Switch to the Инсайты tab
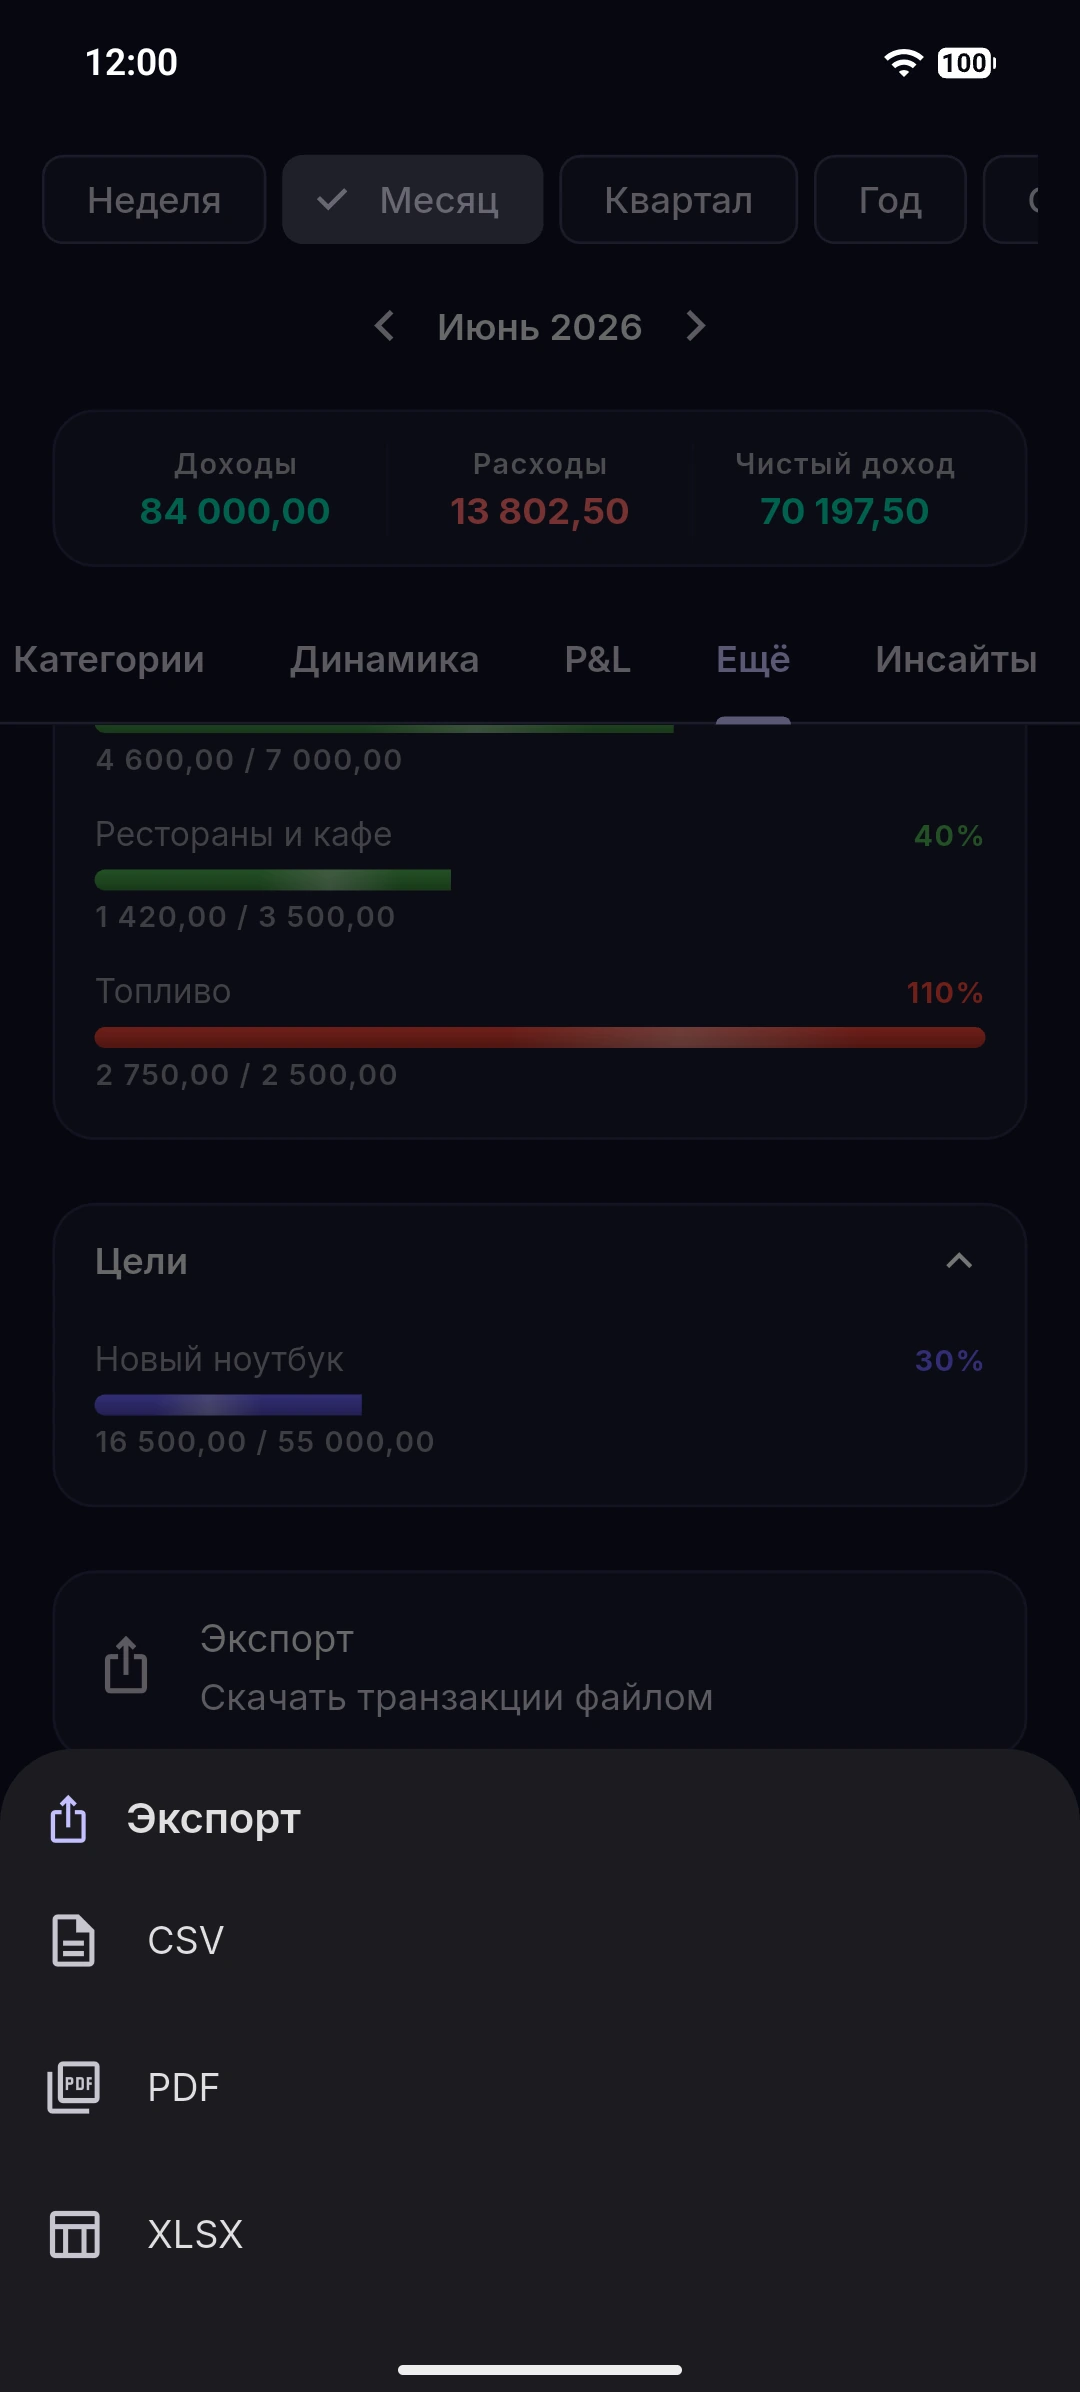 coord(956,660)
